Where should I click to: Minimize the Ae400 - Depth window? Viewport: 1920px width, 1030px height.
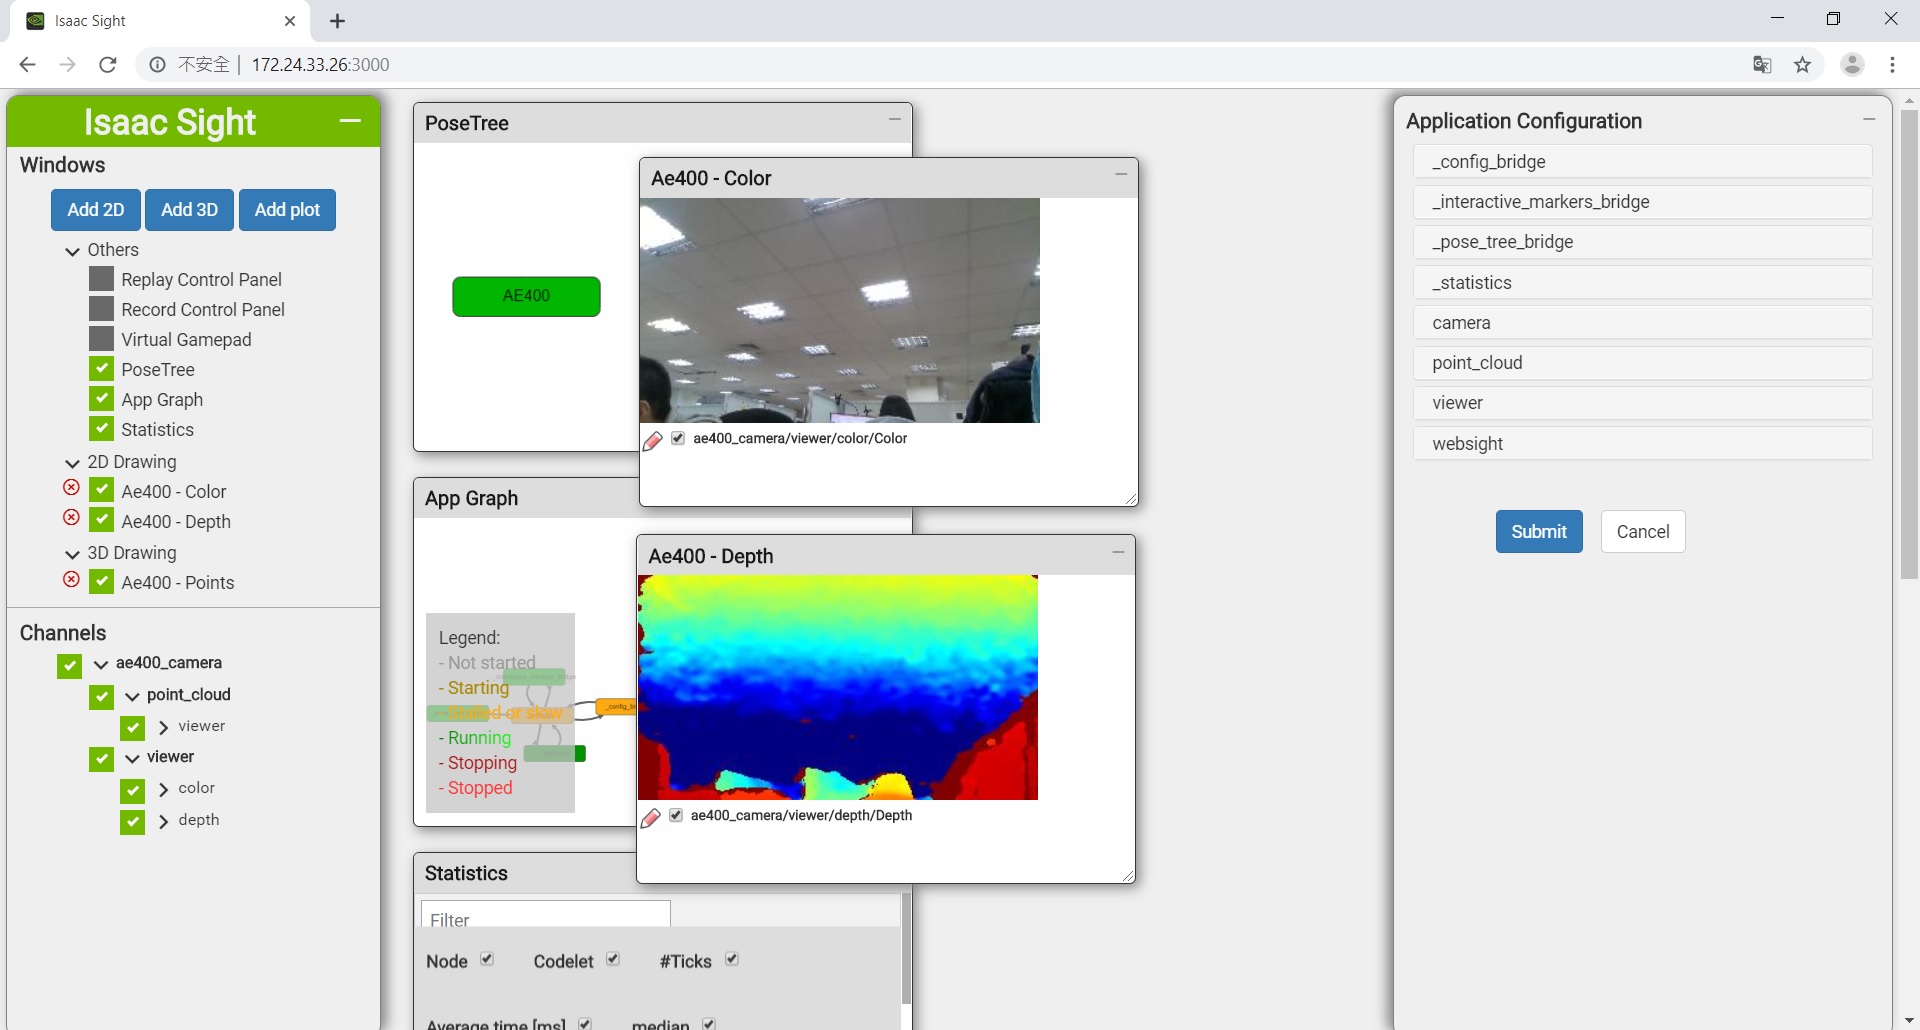click(1118, 552)
